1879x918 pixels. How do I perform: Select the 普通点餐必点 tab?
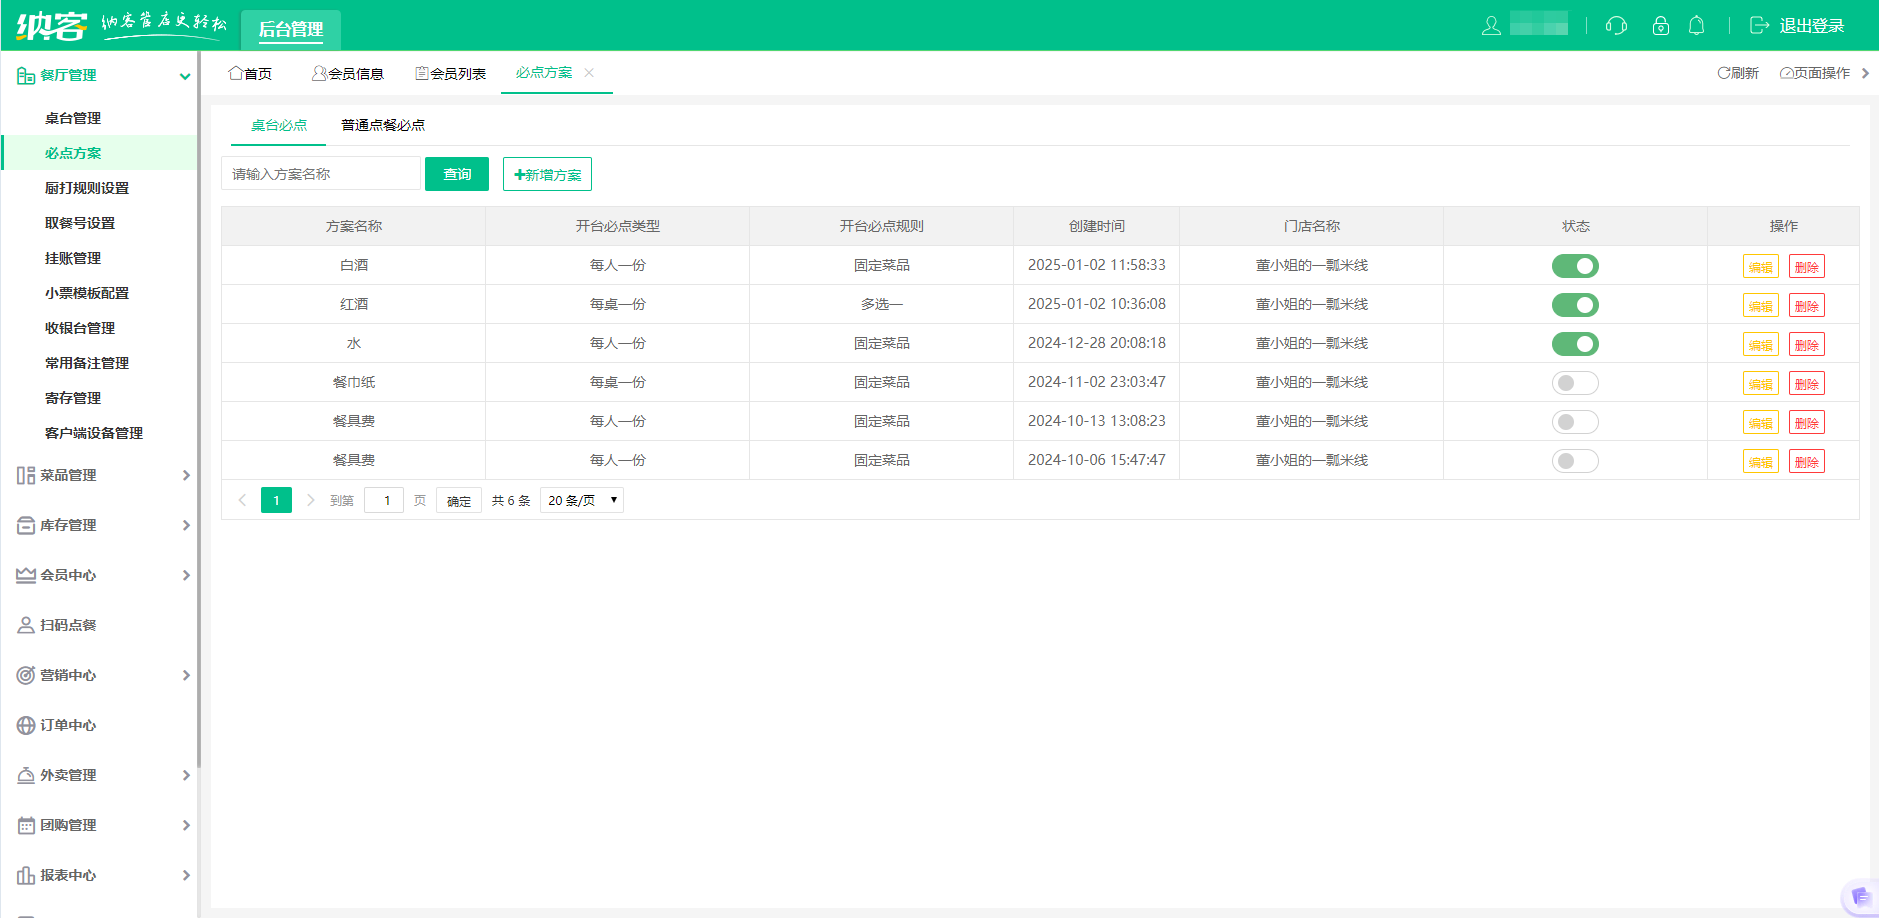tap(383, 125)
